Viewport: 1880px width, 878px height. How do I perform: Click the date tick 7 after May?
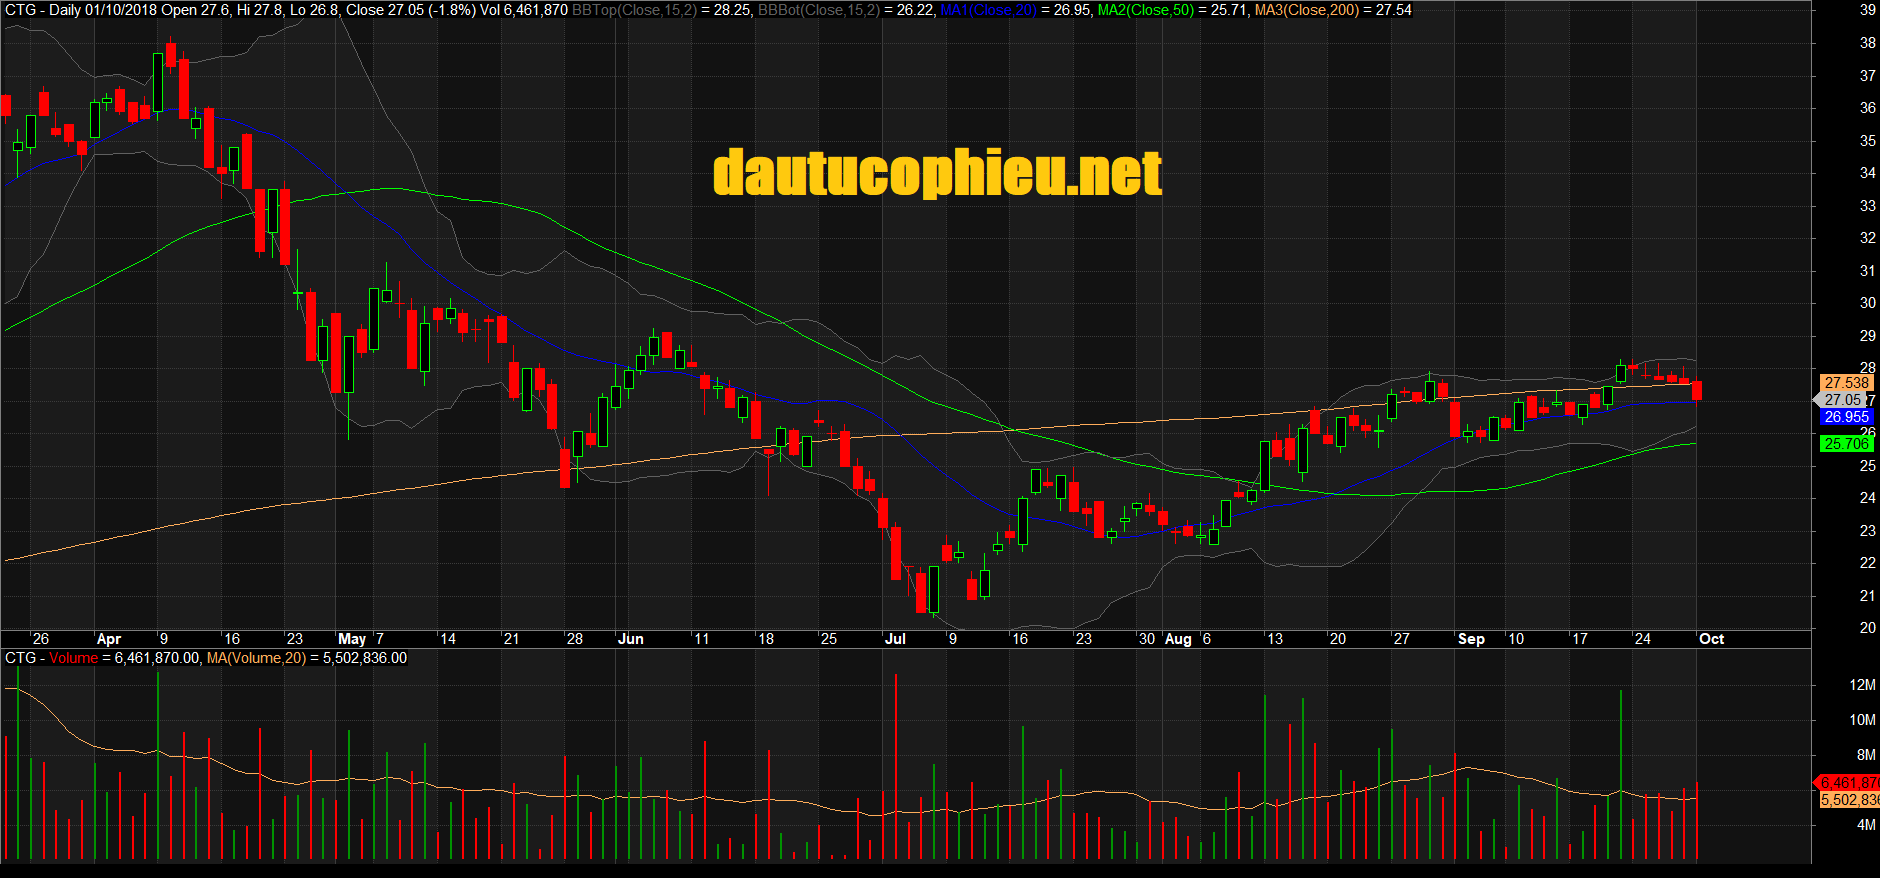[x=379, y=639]
